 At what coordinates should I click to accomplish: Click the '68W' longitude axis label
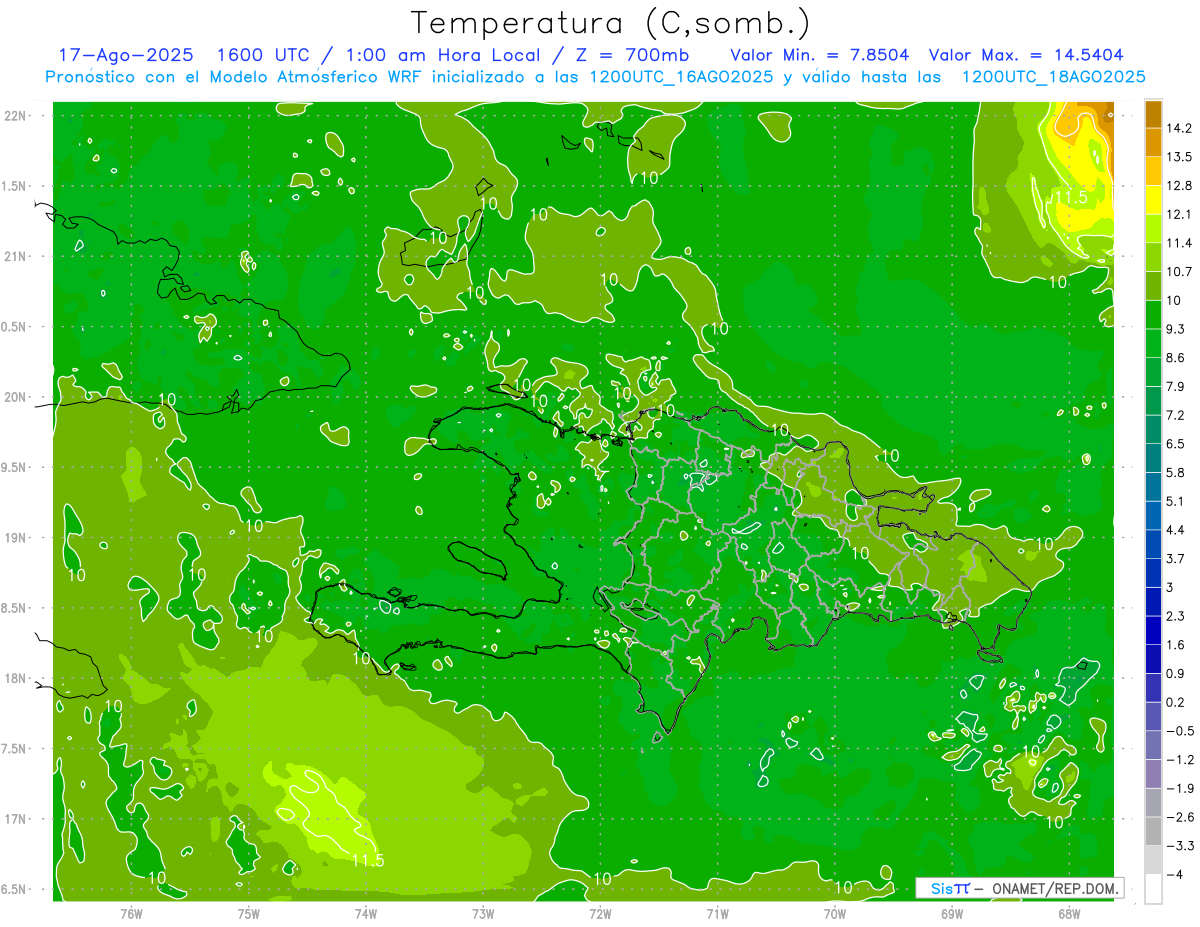pos(1069,913)
